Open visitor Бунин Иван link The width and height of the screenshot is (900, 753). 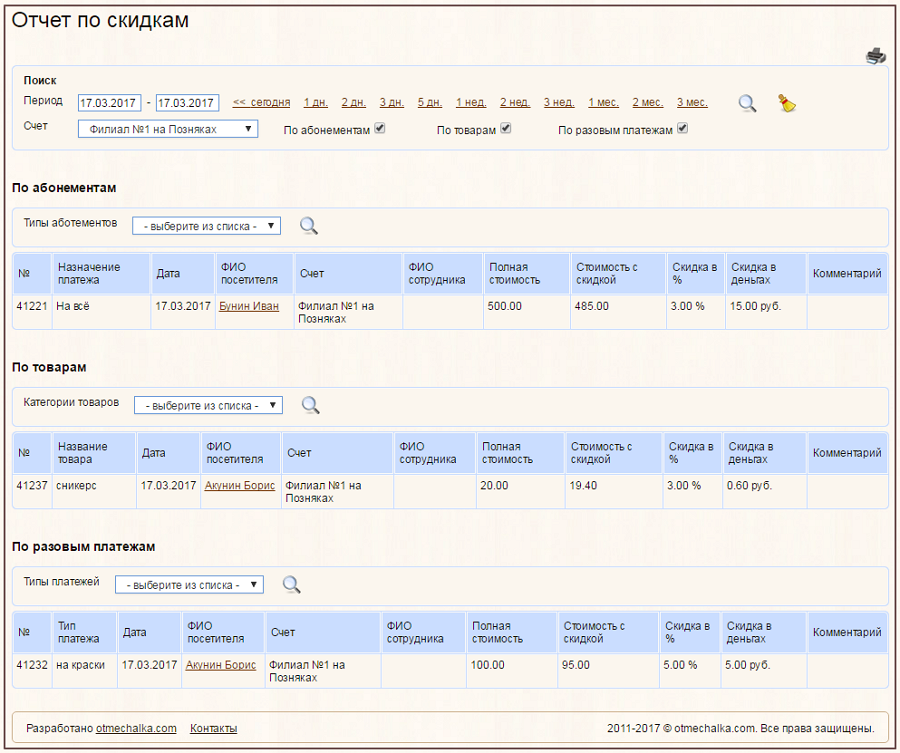tap(249, 306)
